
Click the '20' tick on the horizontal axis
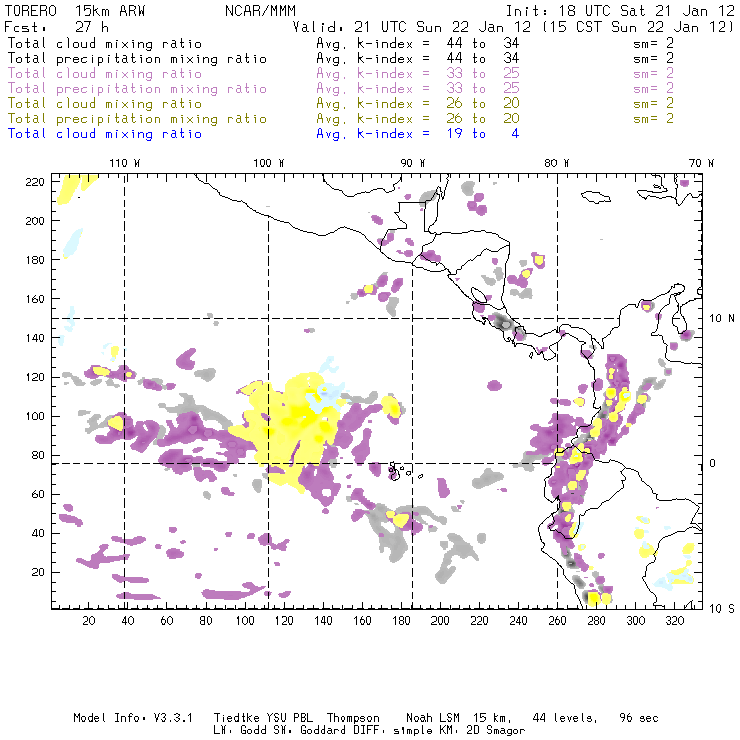89,621
